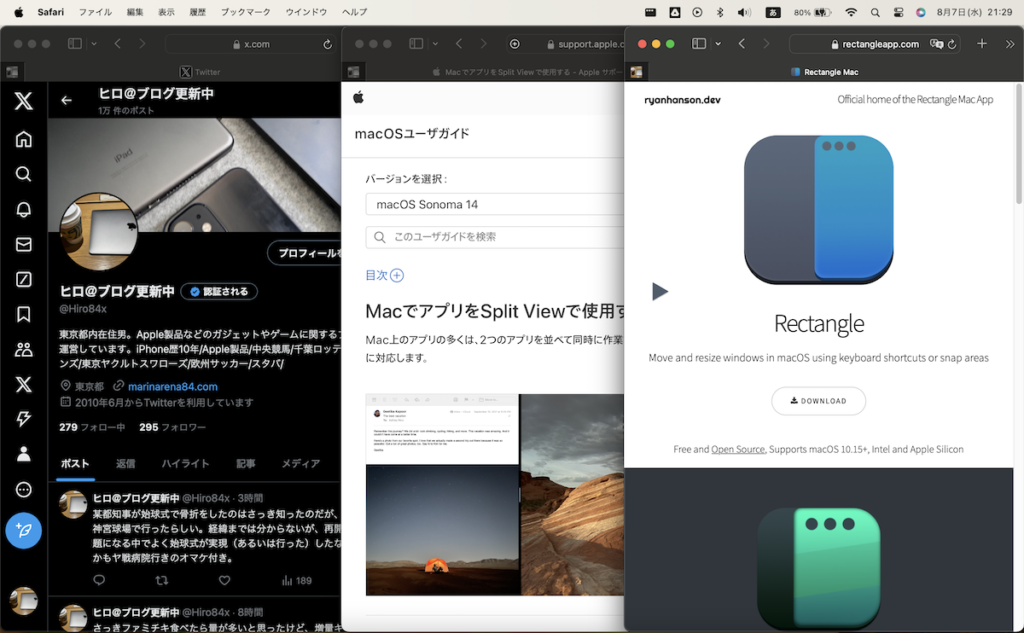Image resolution: width=1024 pixels, height=633 pixels.
Task: Select the ポスト tab on profile
Action: (75, 464)
